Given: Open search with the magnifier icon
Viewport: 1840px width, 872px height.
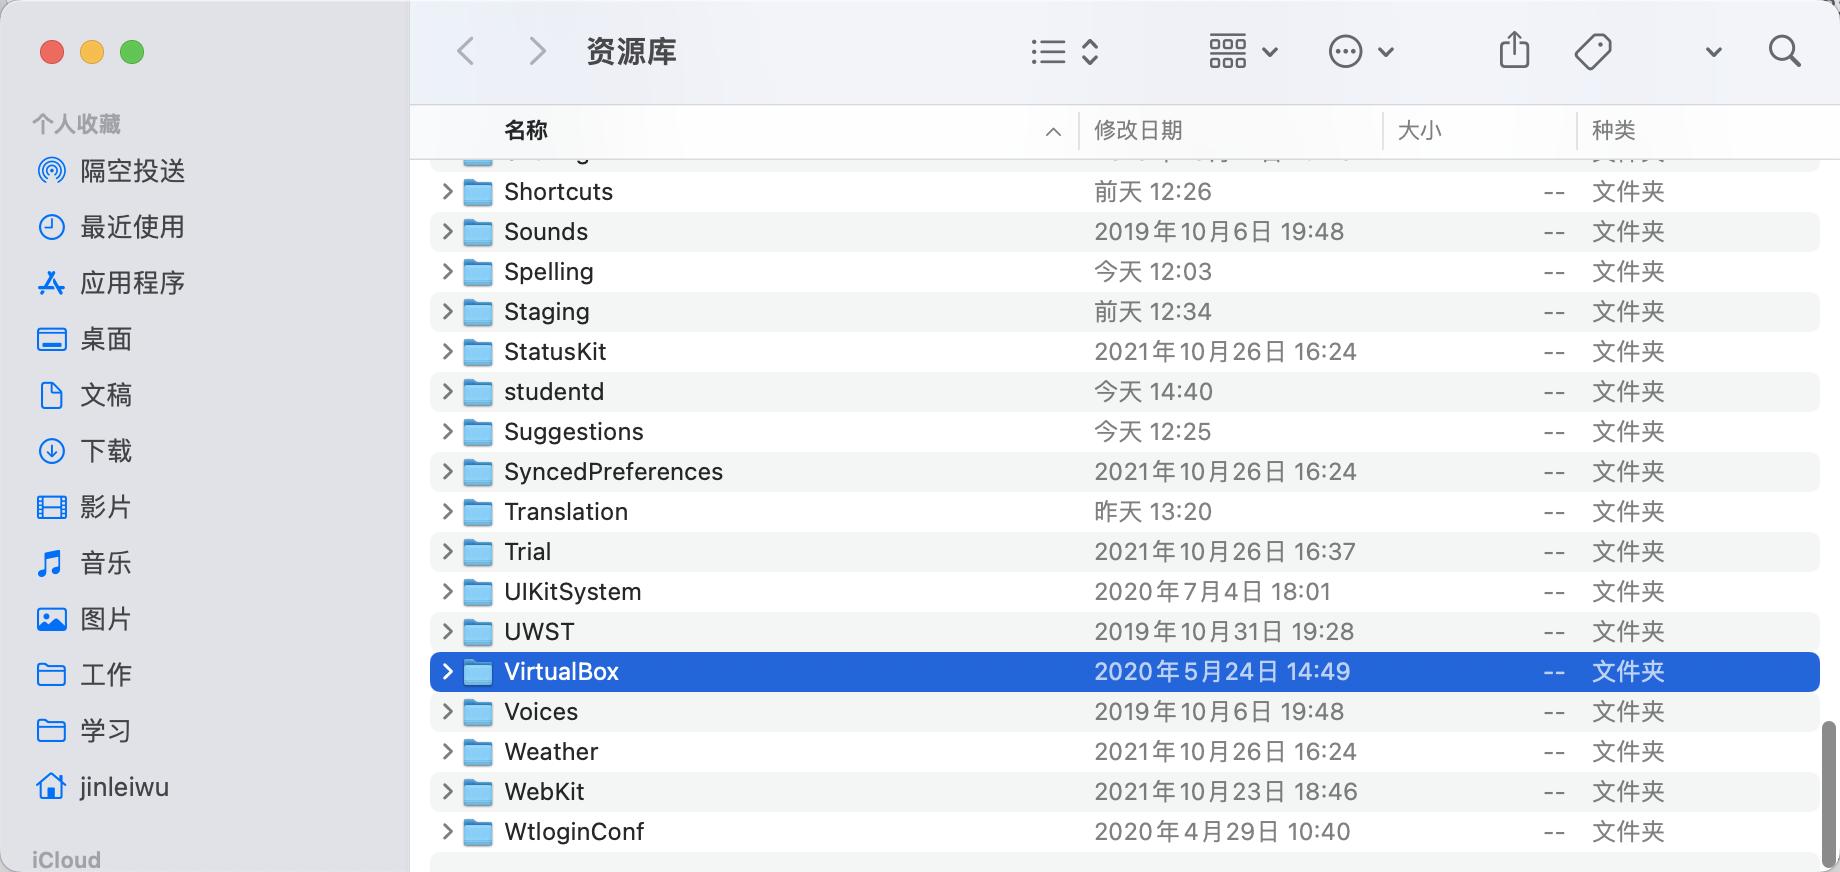Looking at the screenshot, I should (x=1784, y=51).
